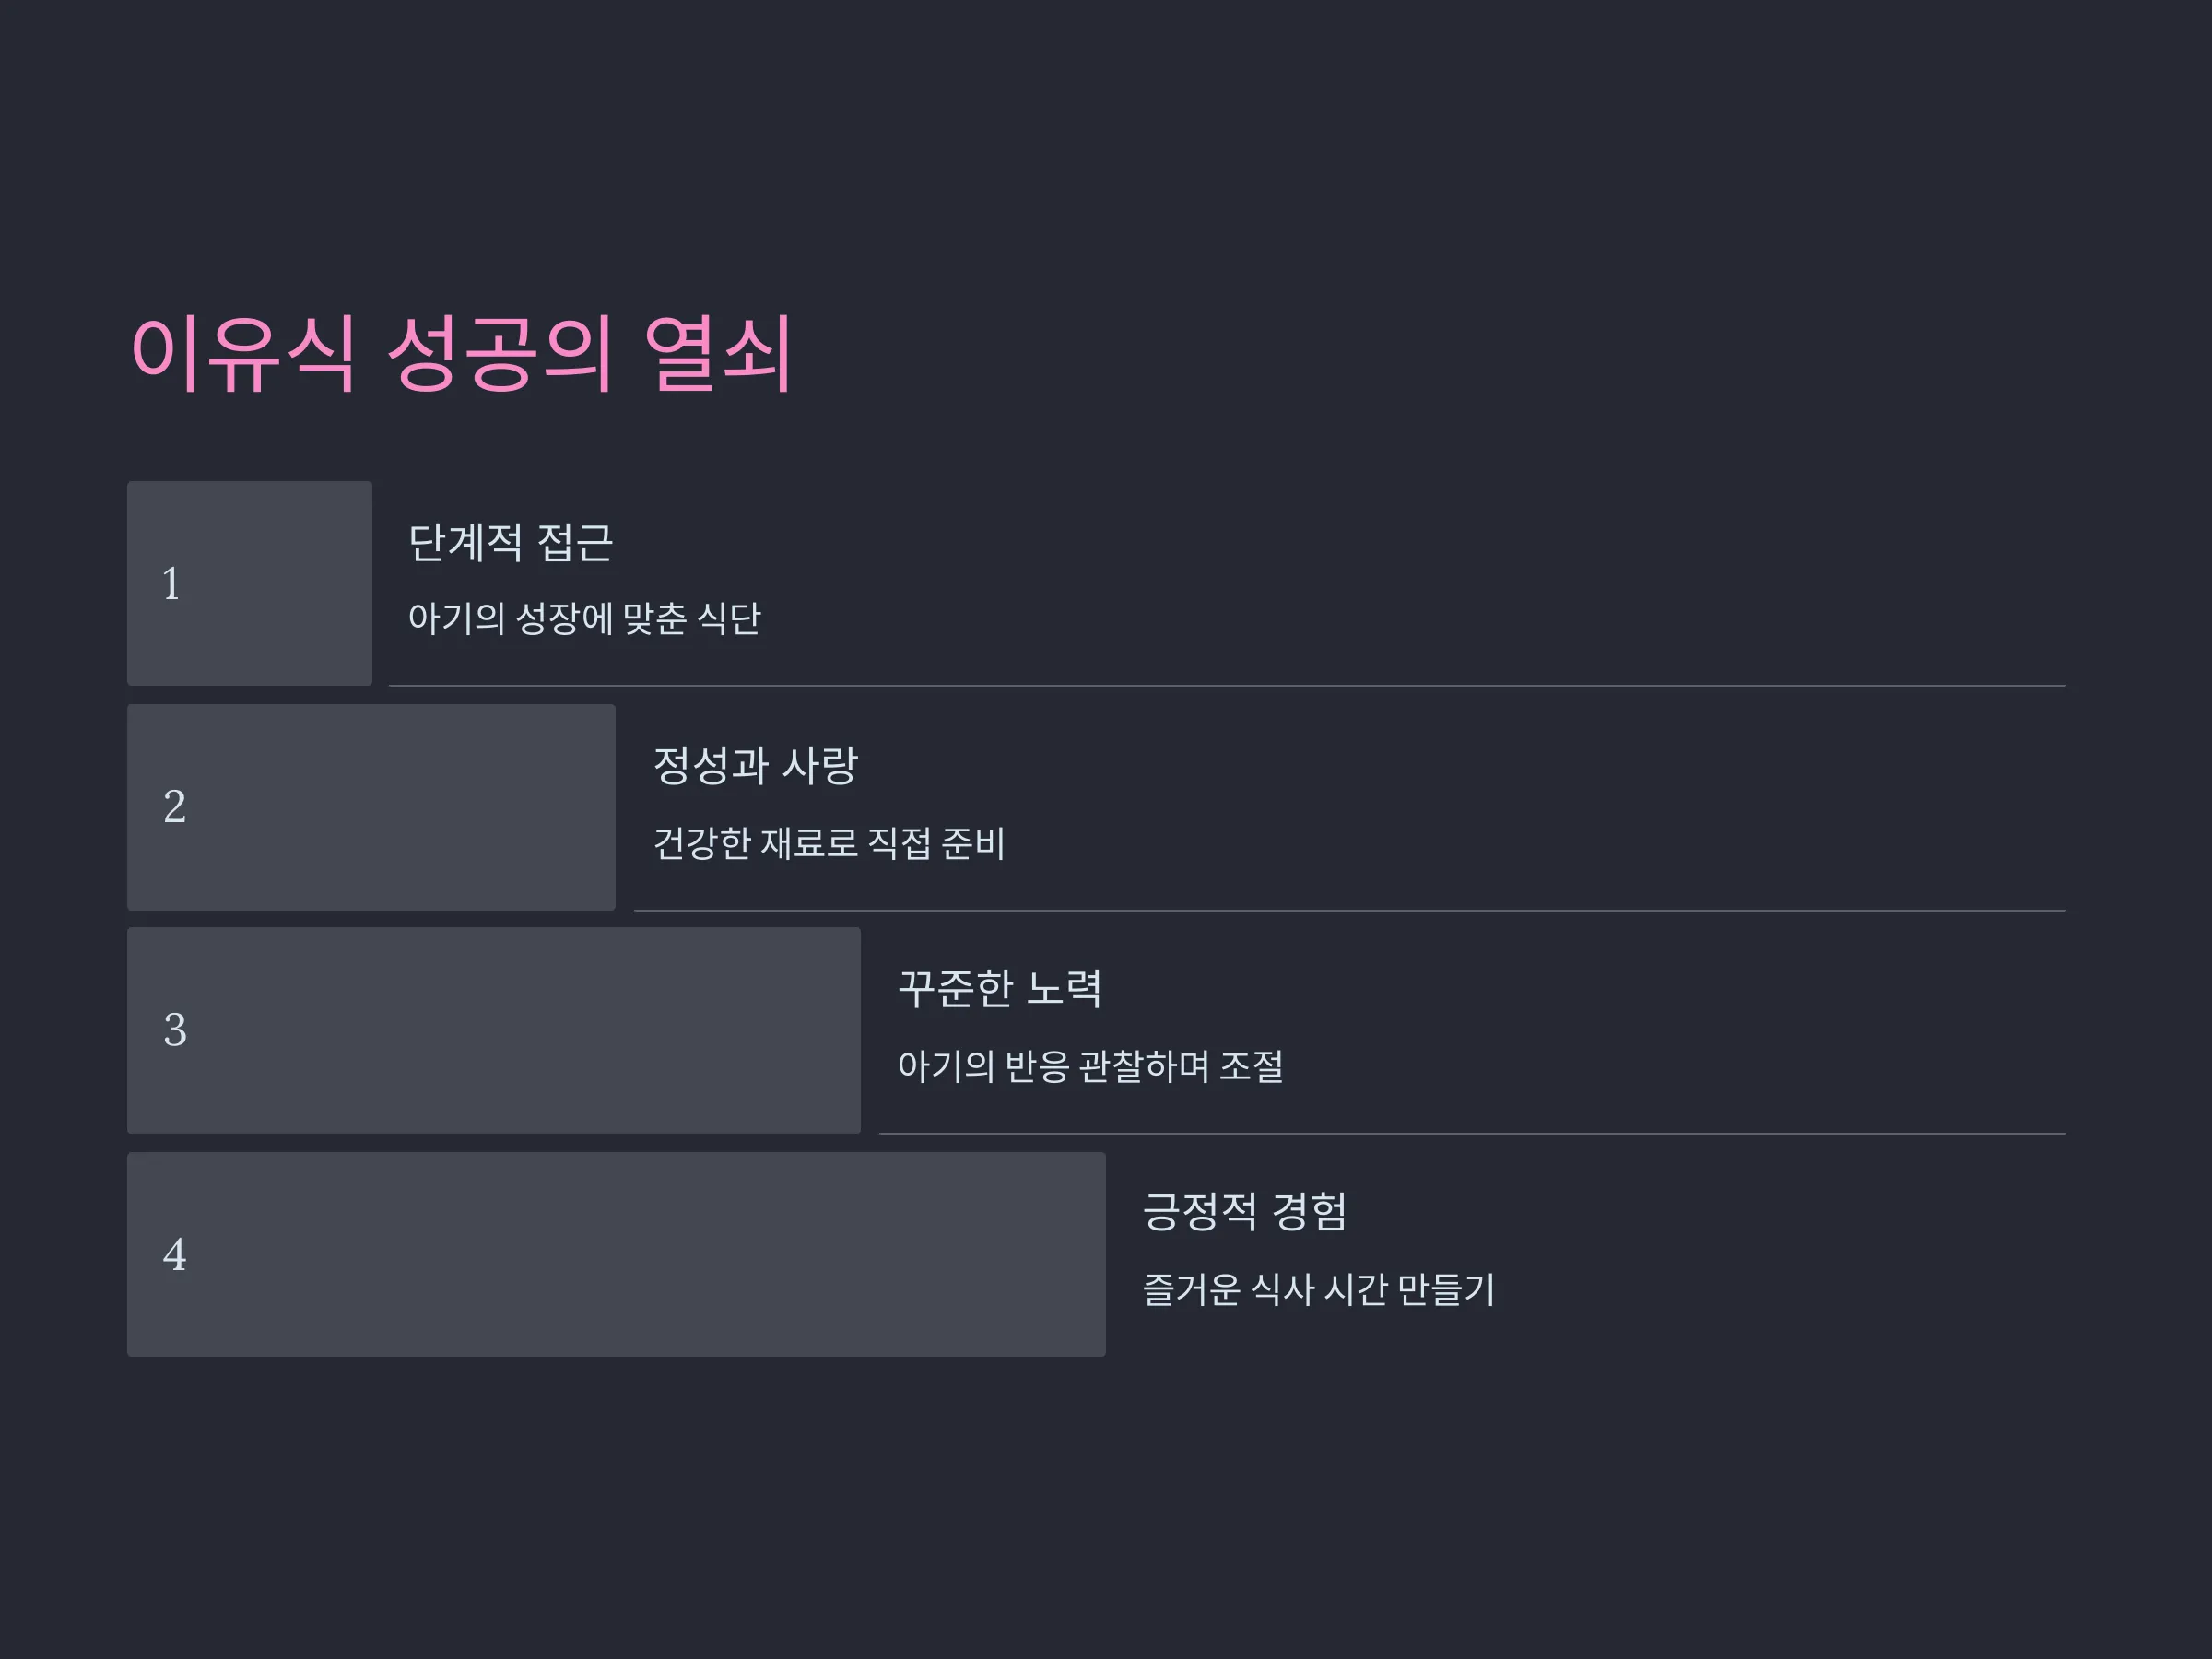
Task: Select the heading 꾸준한 노력
Action: point(1000,989)
